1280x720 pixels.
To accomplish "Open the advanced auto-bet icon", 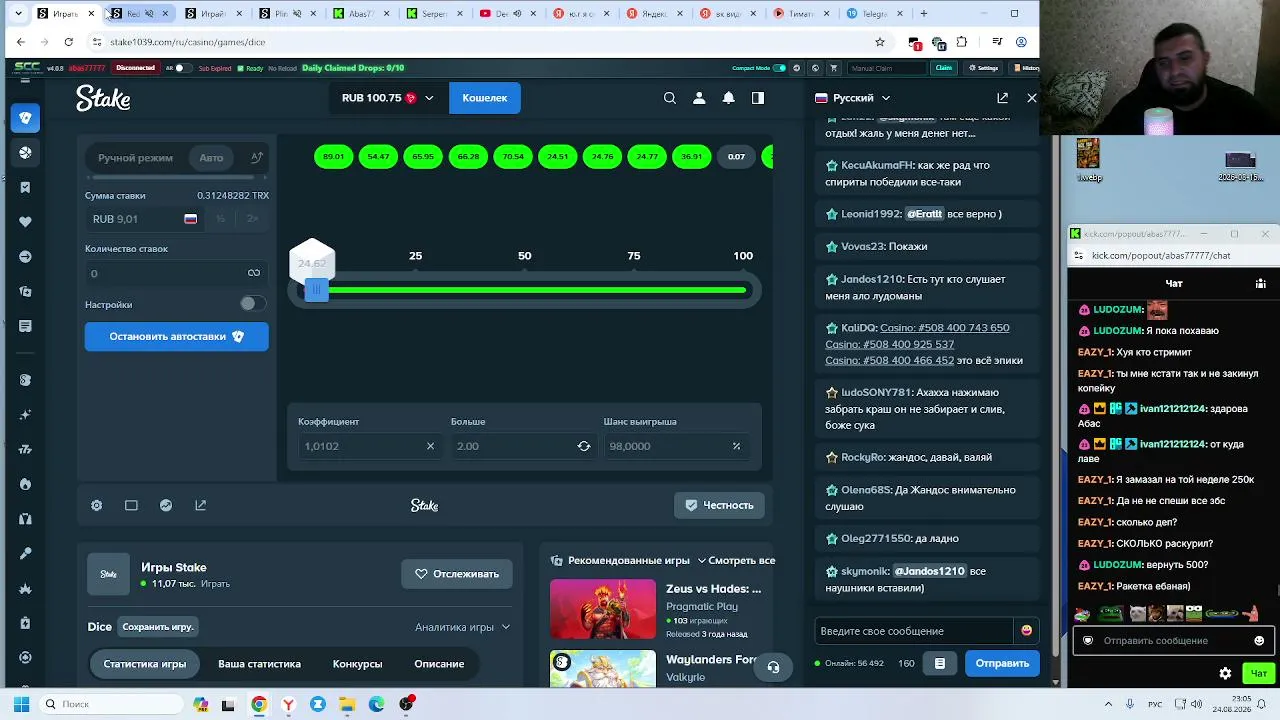I will 256,158.
